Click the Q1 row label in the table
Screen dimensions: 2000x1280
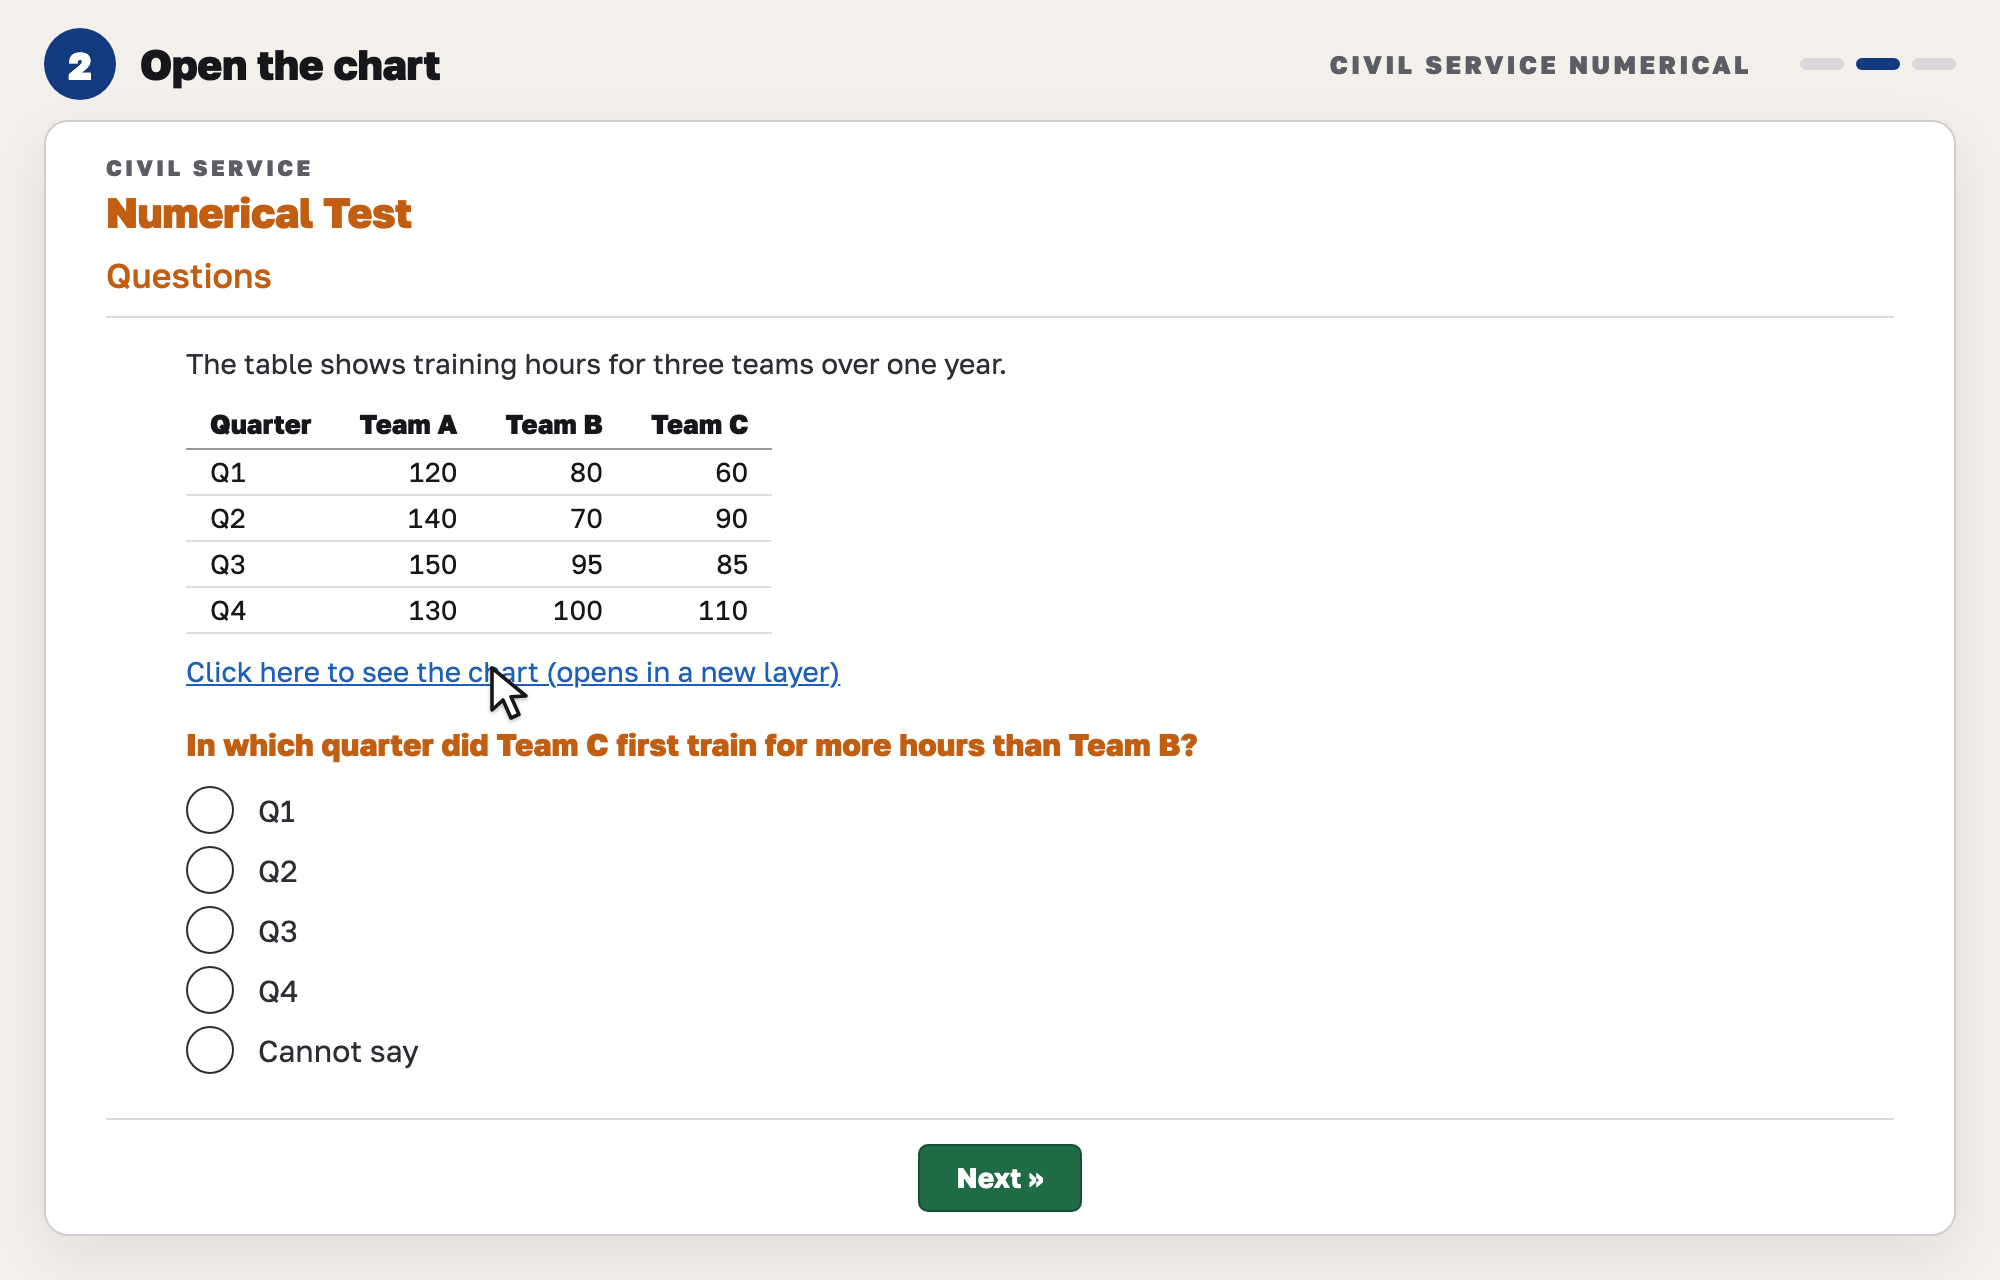228,472
